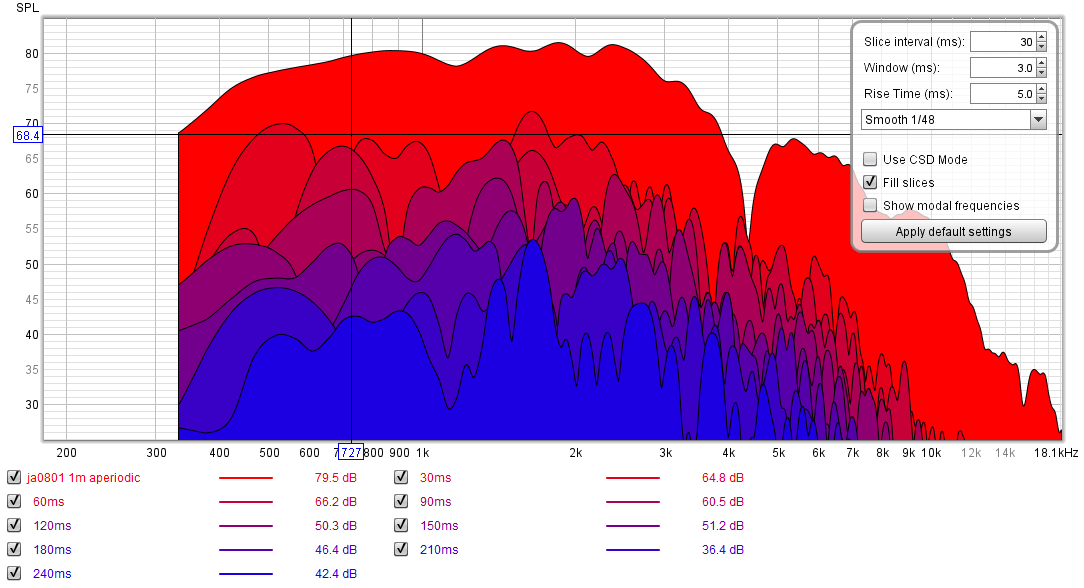
Task: Toggle the 150ms slice checkbox
Action: point(401,525)
